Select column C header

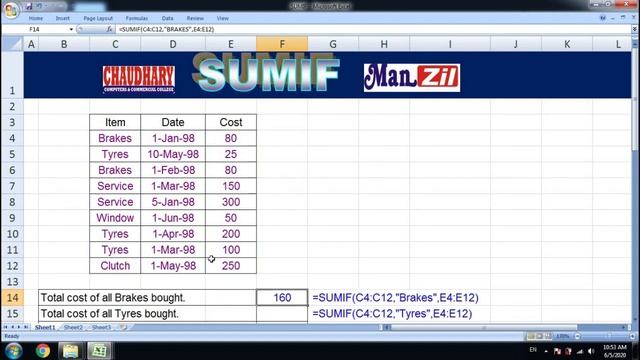115,44
